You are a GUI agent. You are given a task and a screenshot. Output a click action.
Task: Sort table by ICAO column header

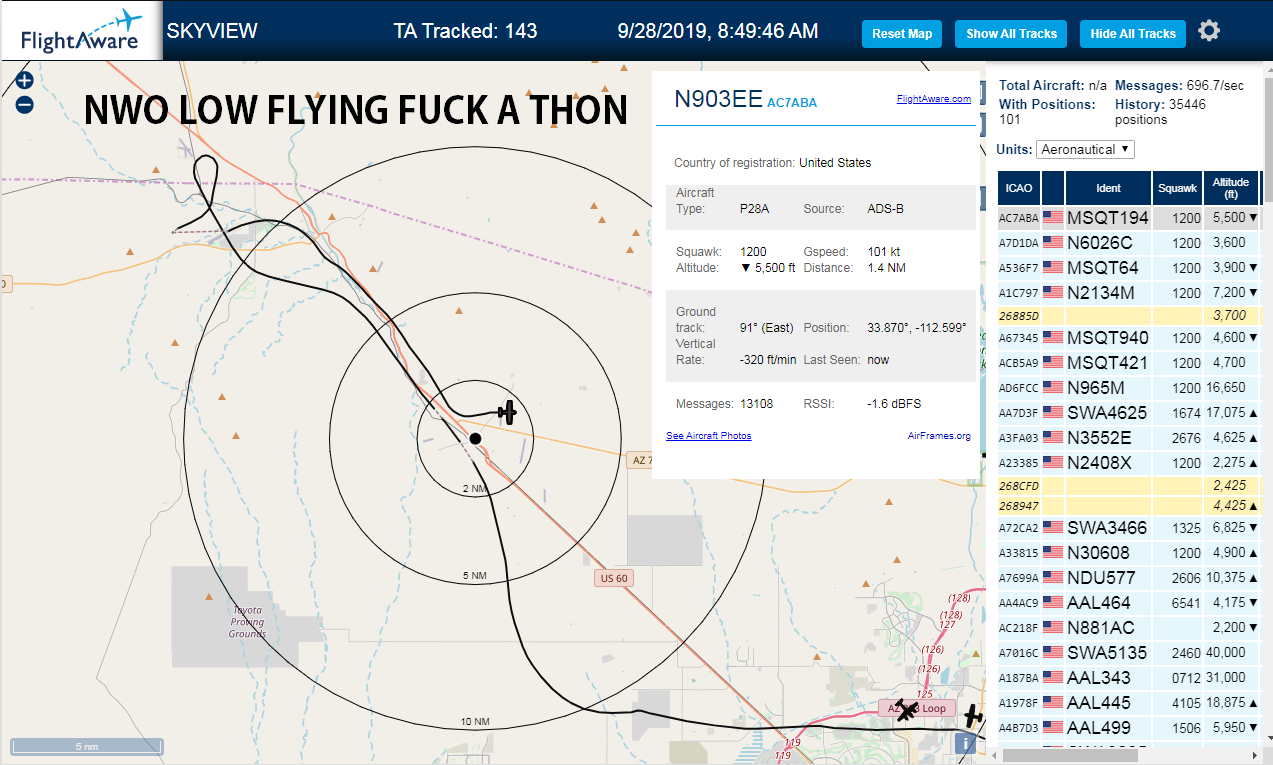coord(1019,188)
